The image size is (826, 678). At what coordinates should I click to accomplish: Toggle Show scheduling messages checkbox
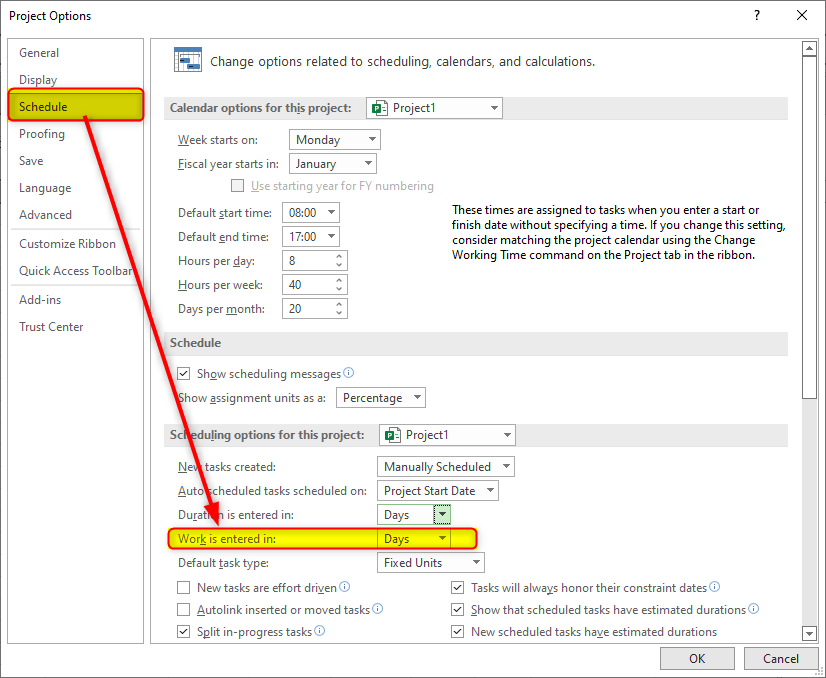click(183, 374)
